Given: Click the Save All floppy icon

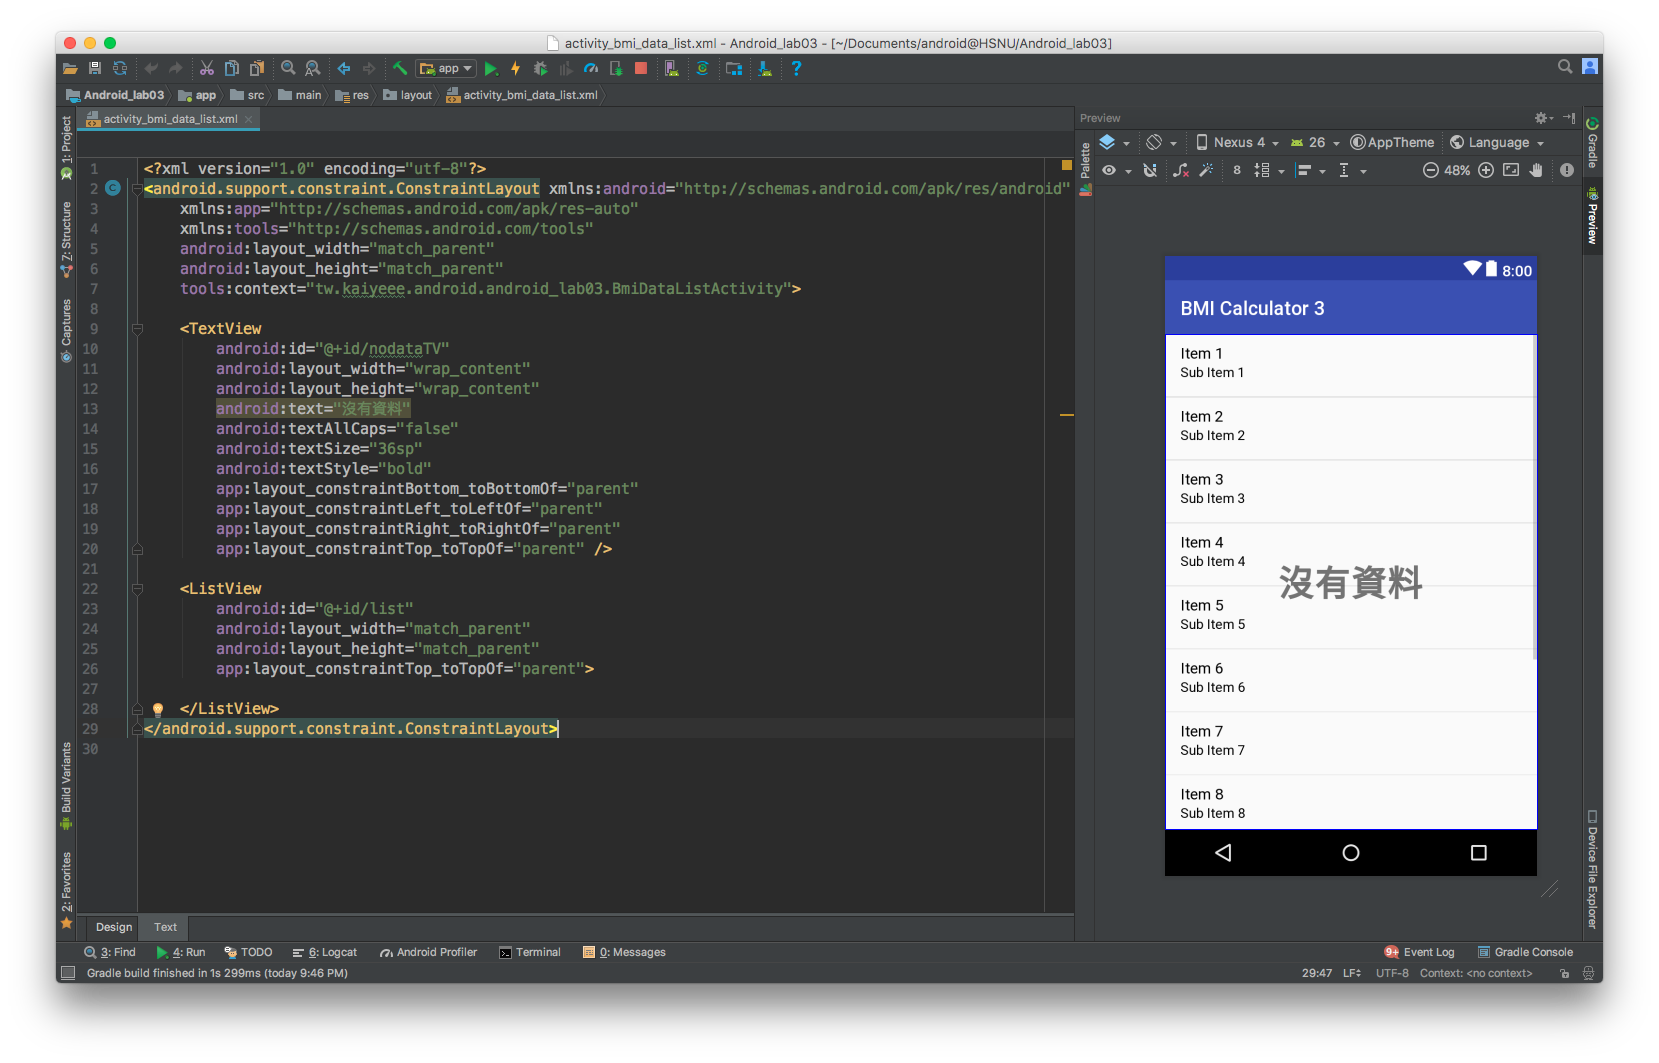Looking at the screenshot, I should [95, 69].
